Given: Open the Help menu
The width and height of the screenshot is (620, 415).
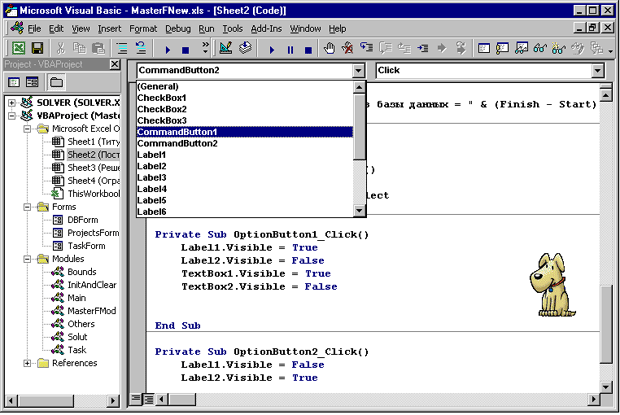Looking at the screenshot, I should (x=337, y=29).
